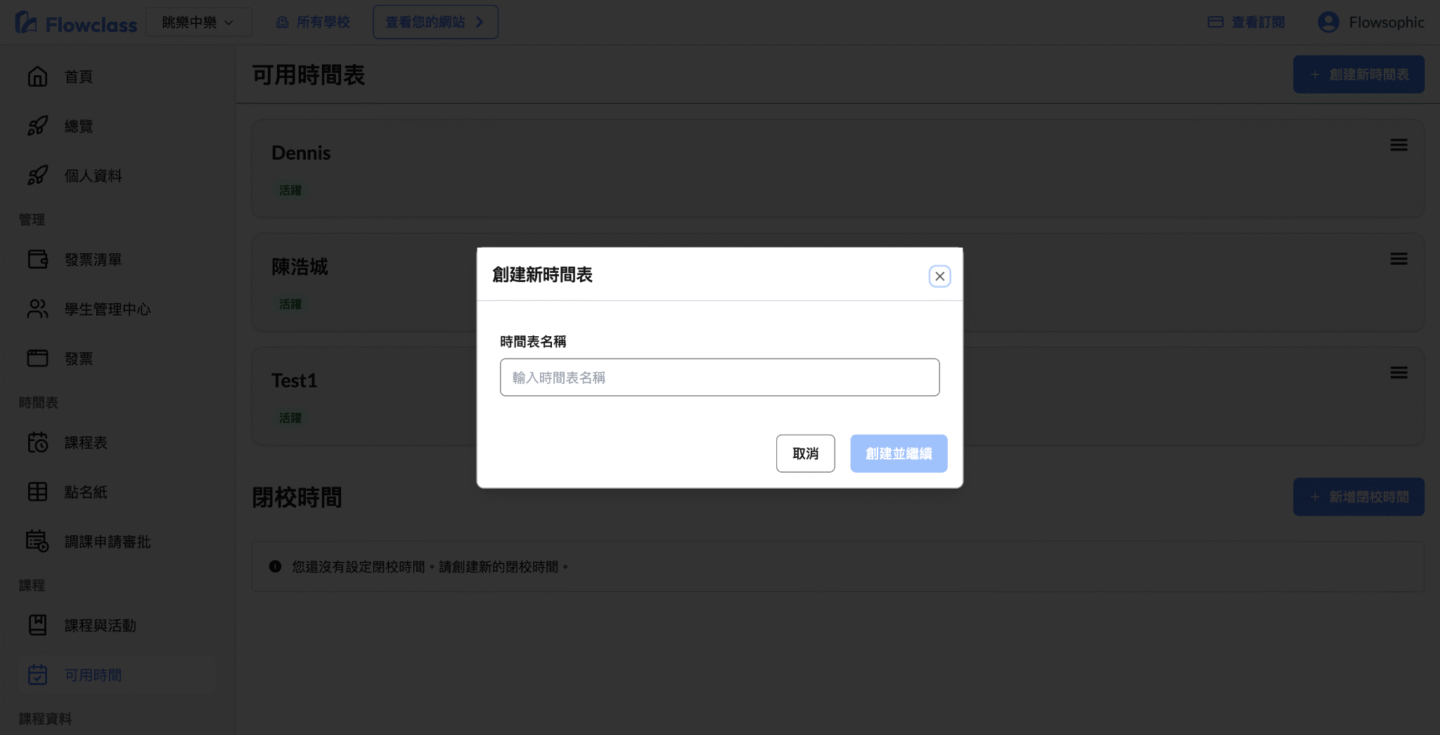Navigate to 調課申請審批 in sidebar
This screenshot has width=1440, height=735.
click(107, 542)
